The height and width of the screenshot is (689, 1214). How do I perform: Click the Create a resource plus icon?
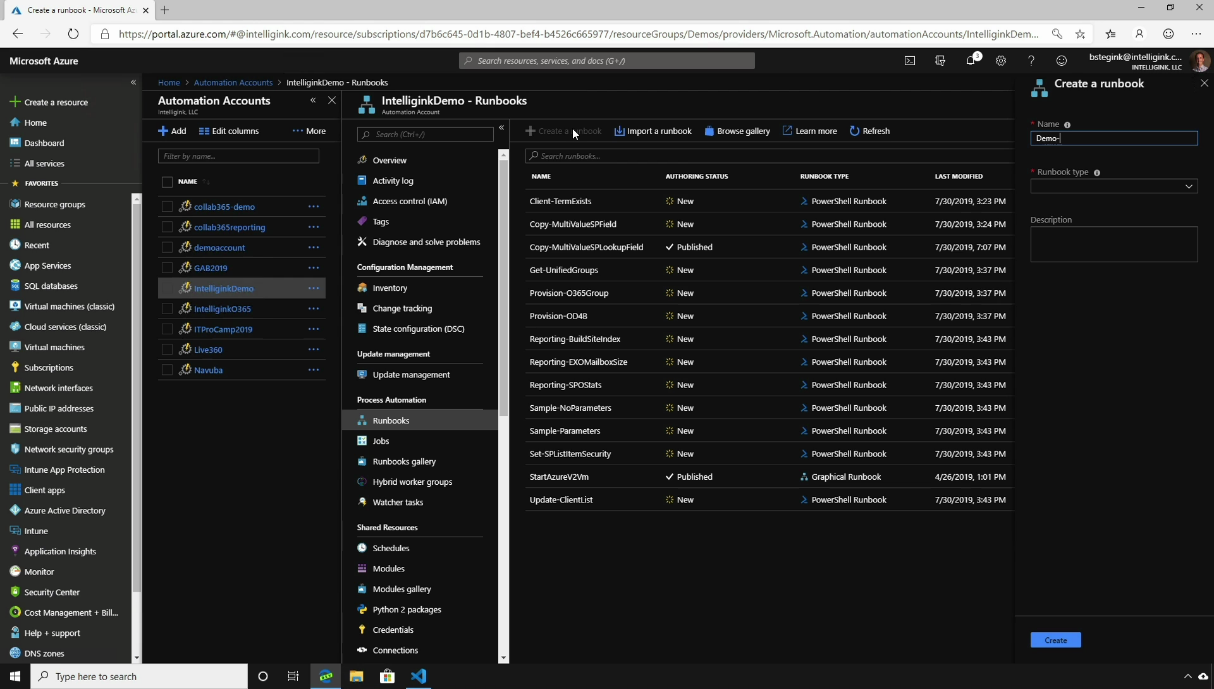15,102
